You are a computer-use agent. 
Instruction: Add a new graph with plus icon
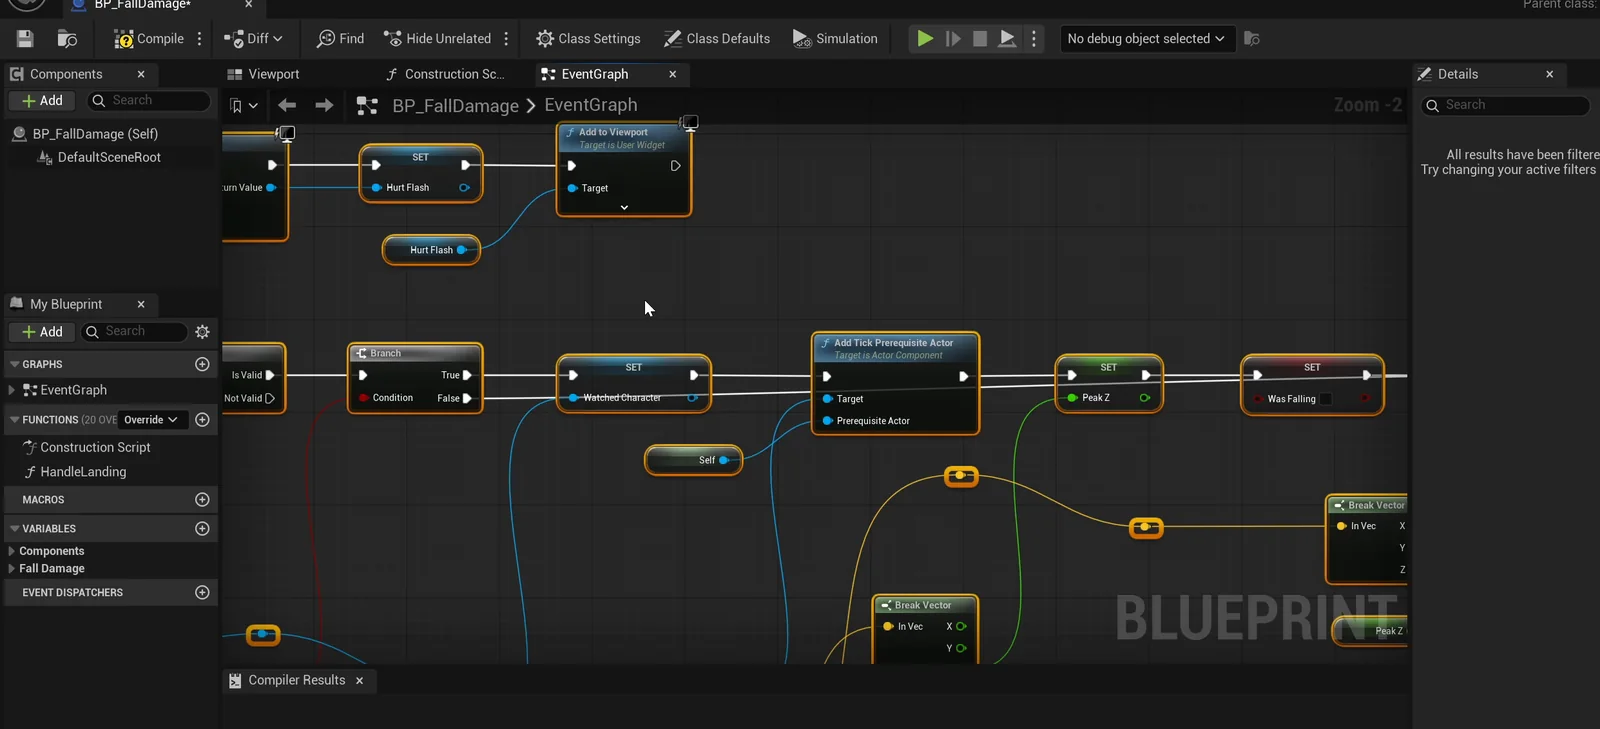click(x=202, y=365)
